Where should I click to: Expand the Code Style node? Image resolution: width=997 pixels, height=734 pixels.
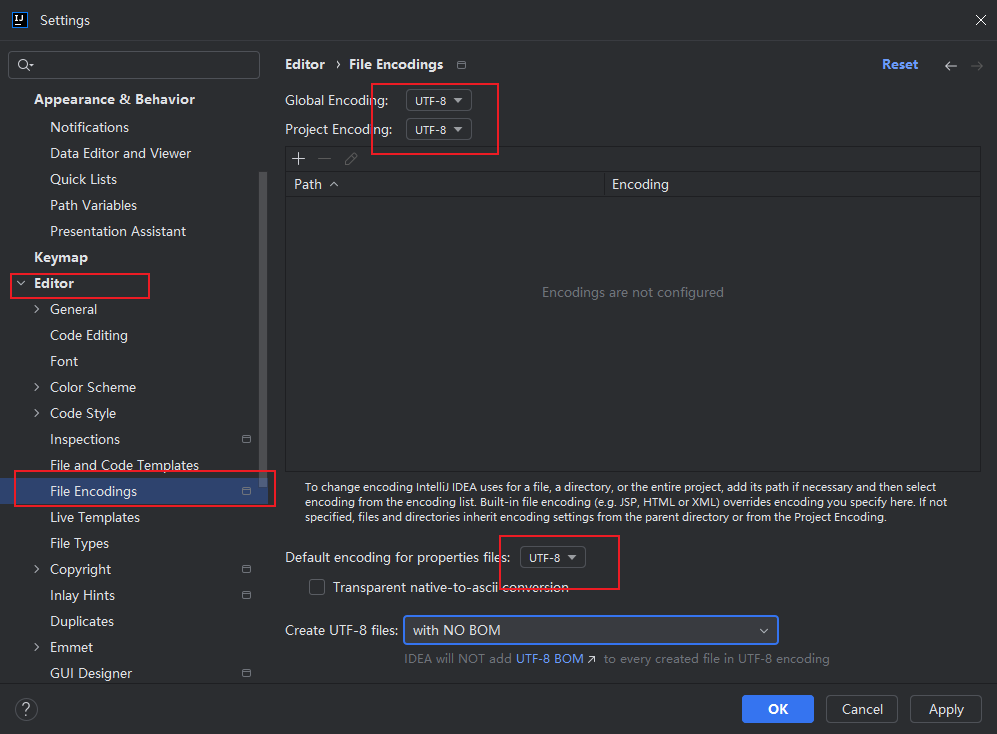pos(36,413)
